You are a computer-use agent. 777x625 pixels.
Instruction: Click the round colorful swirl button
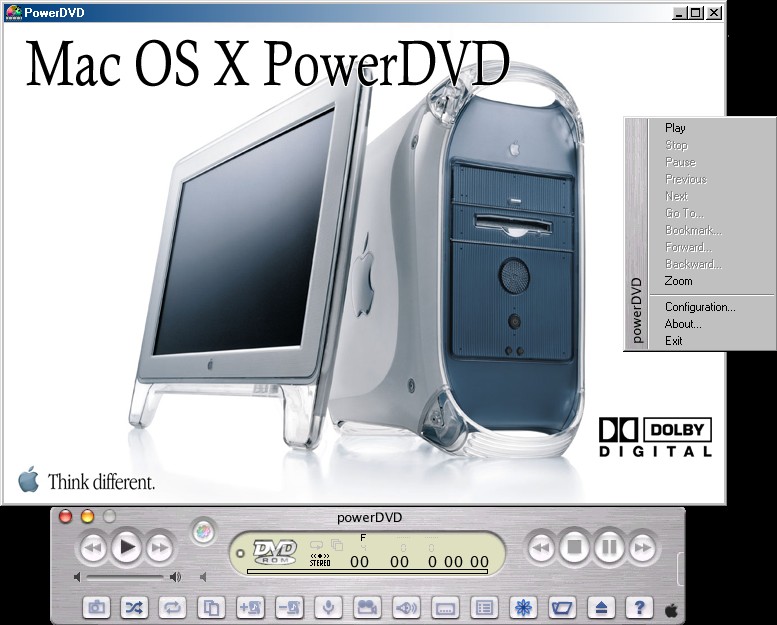click(x=203, y=532)
